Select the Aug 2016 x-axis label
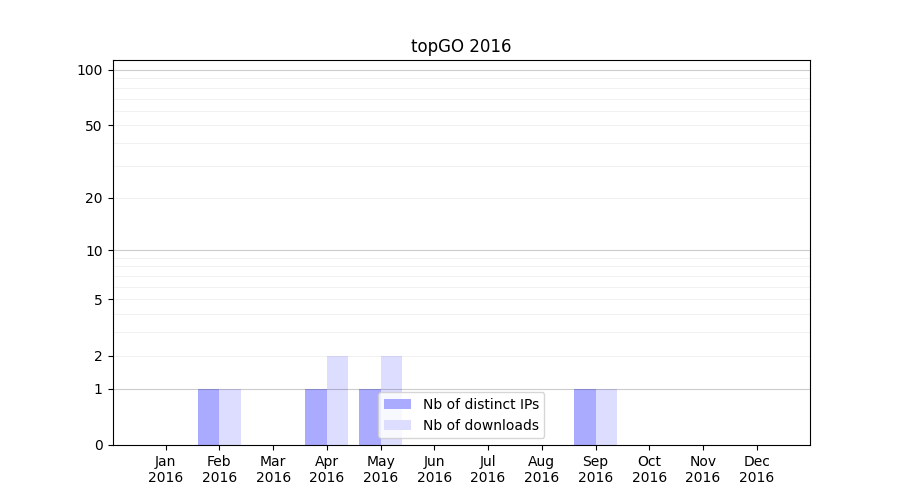900x500 pixels. [541, 469]
